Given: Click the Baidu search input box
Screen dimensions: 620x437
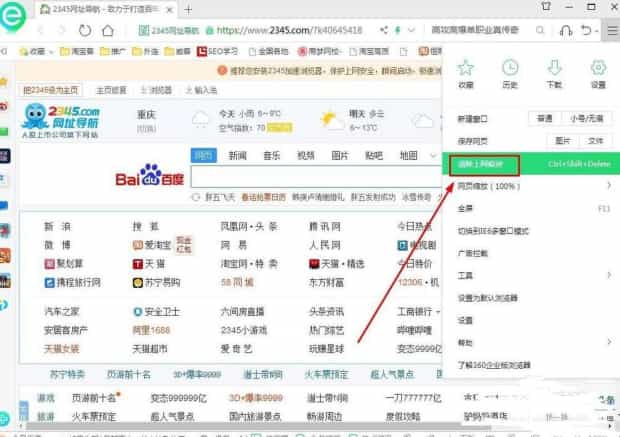Looking at the screenshot, I should tap(316, 176).
